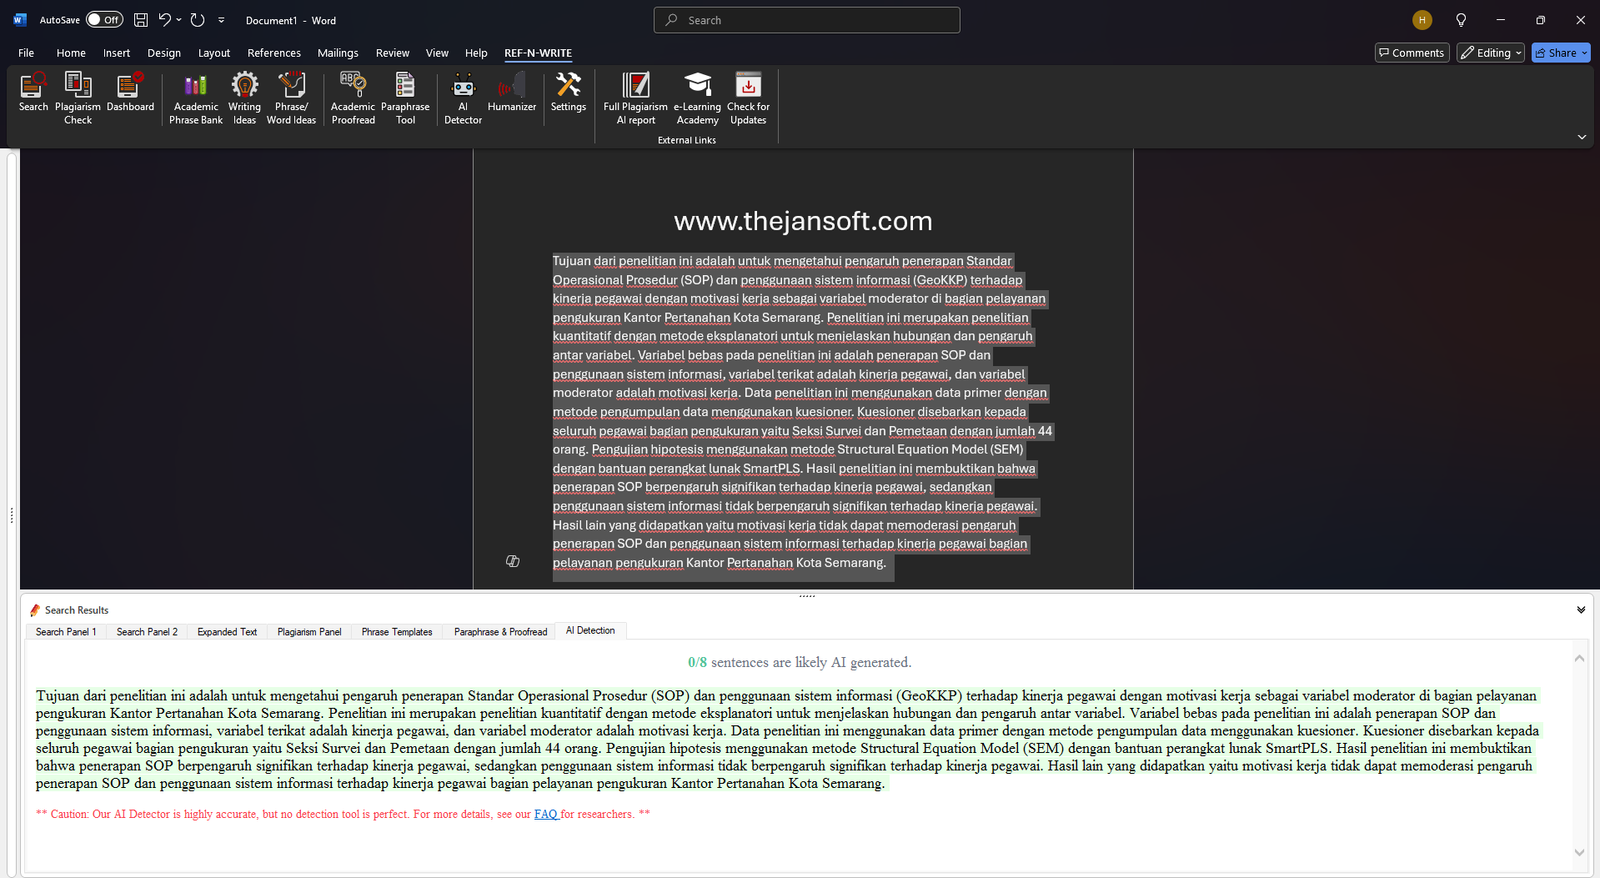
Task: Open the Expanded Text tab
Action: [227, 632]
